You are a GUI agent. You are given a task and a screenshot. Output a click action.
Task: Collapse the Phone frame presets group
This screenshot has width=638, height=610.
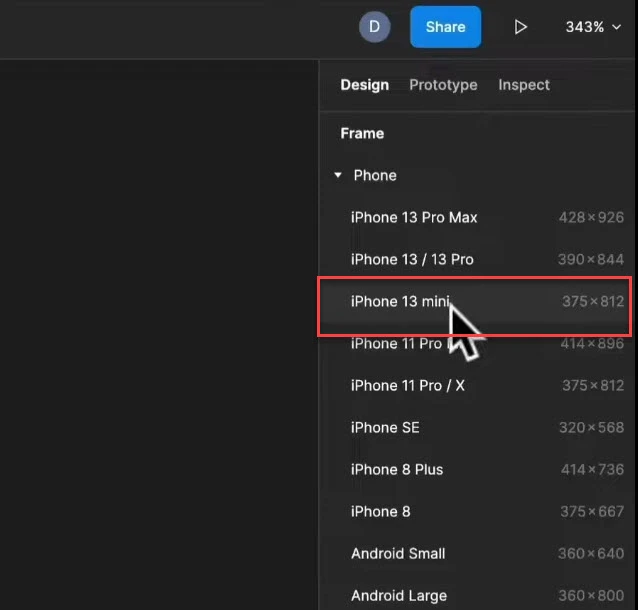click(338, 175)
